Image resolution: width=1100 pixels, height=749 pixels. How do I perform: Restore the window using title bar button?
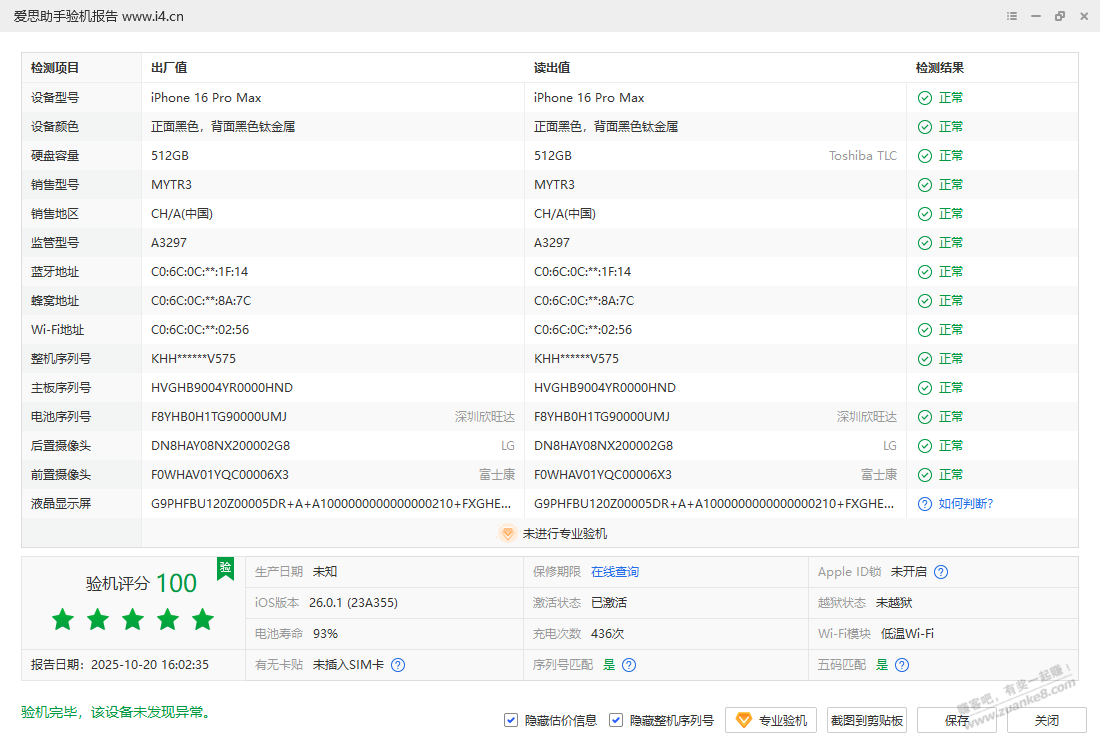click(x=1059, y=16)
